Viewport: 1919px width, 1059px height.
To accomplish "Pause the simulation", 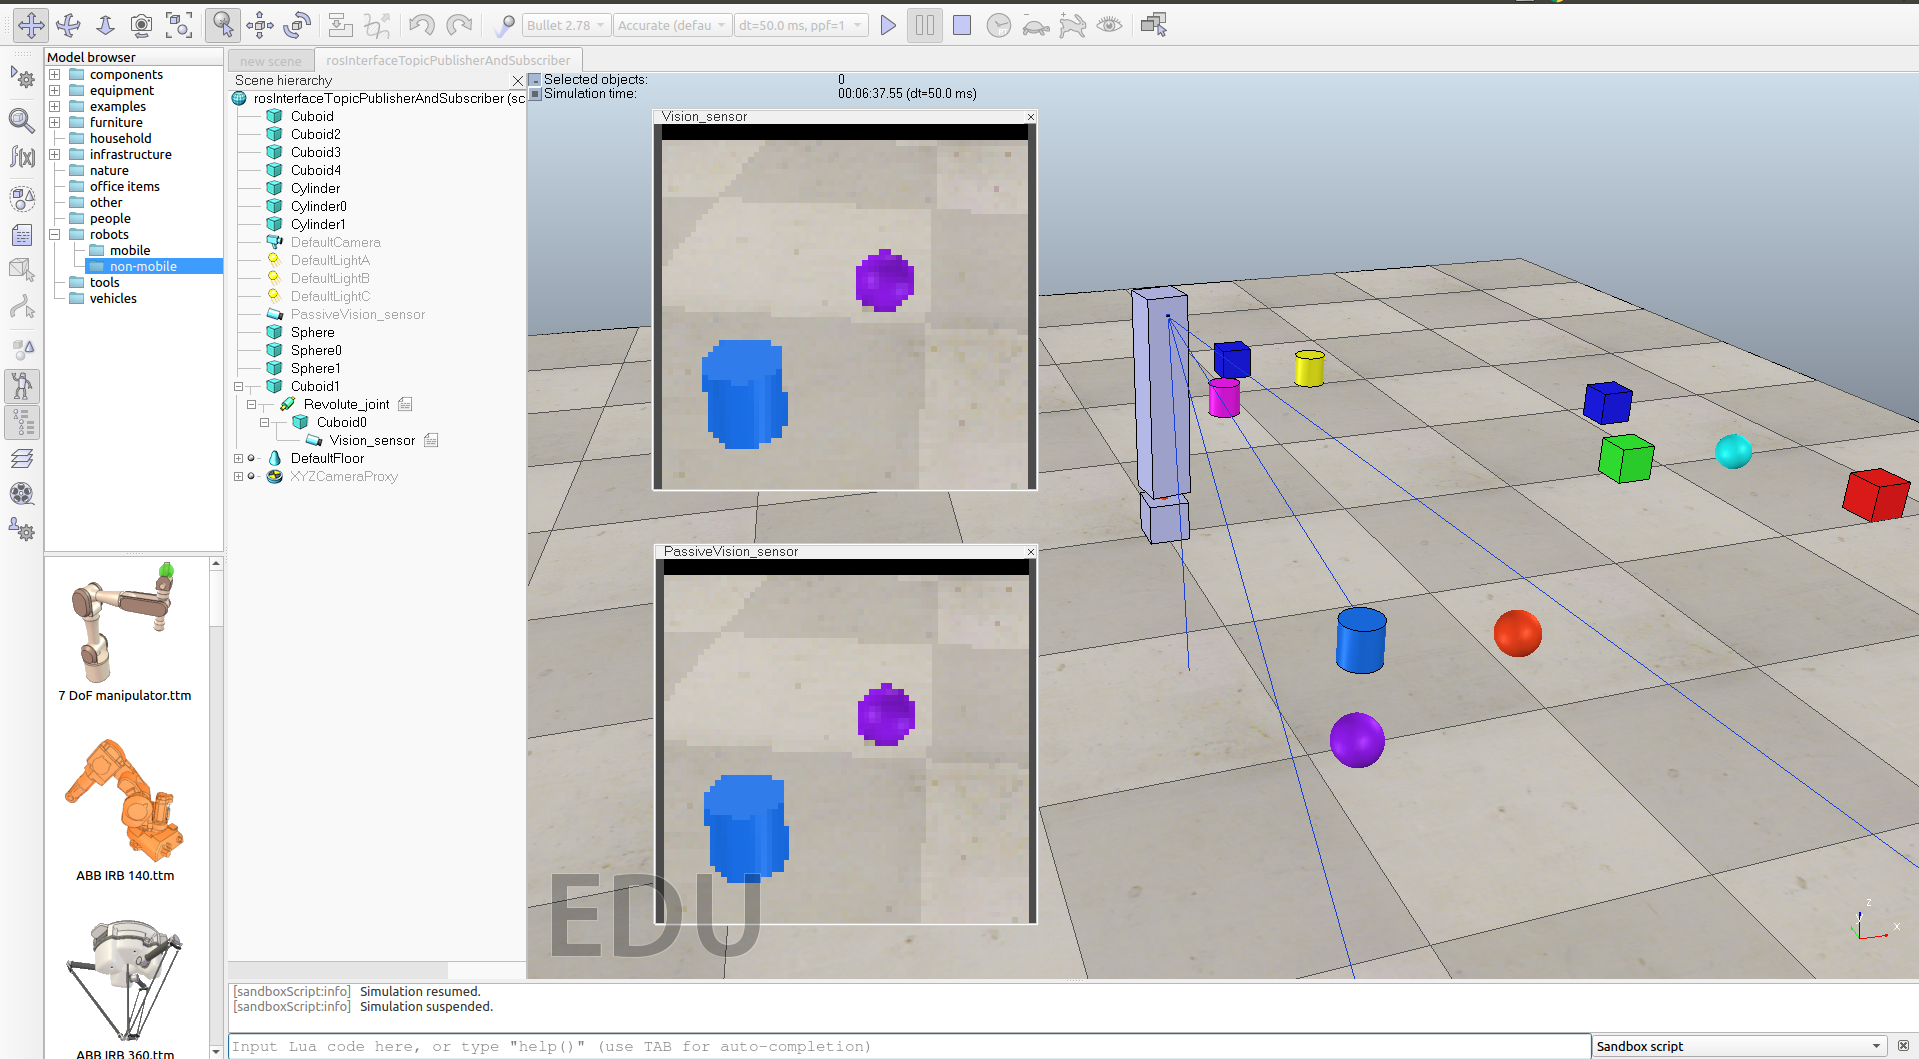I will (x=925, y=25).
